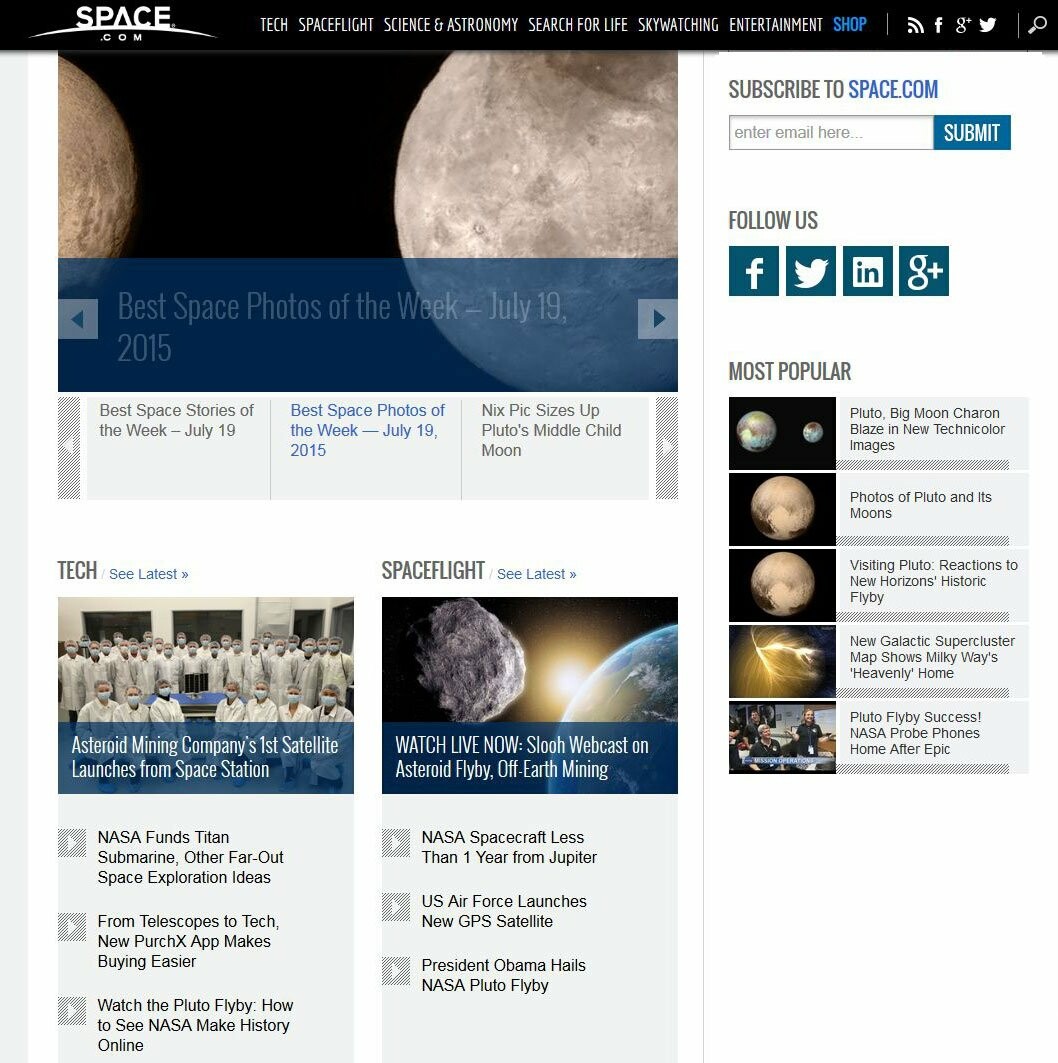Click See Latest link next to SPACEFLIGHT heading
This screenshot has height=1063, width=1058.
tap(536, 574)
